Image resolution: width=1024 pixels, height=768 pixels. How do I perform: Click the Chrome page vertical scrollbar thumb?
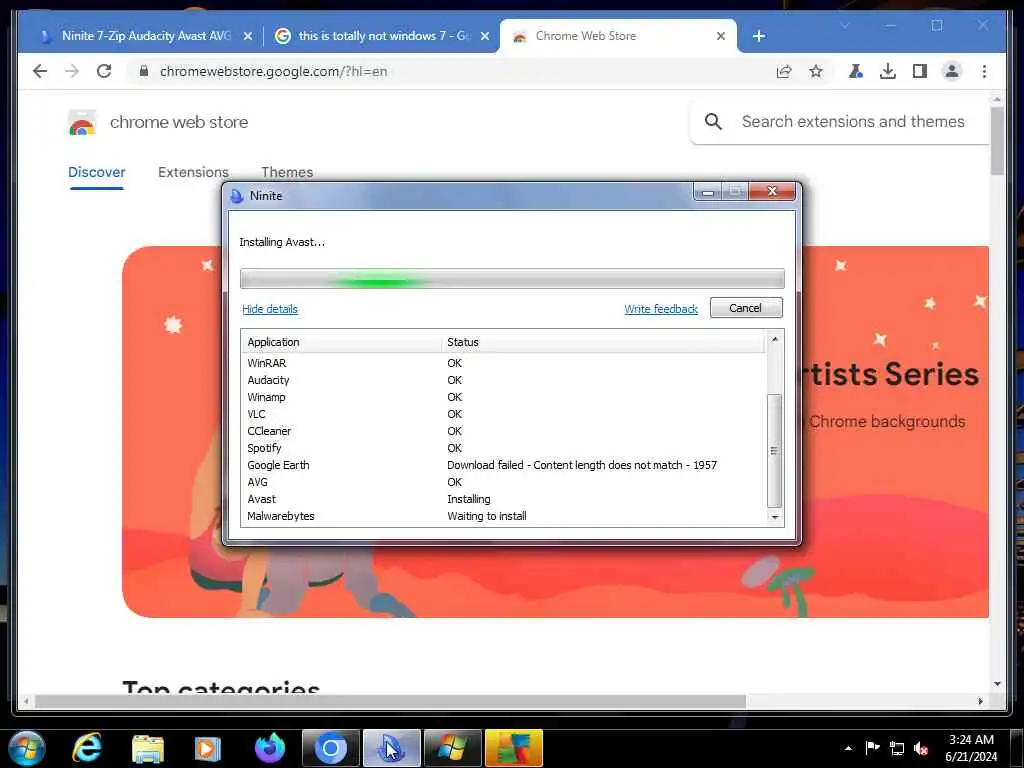pos(997,140)
